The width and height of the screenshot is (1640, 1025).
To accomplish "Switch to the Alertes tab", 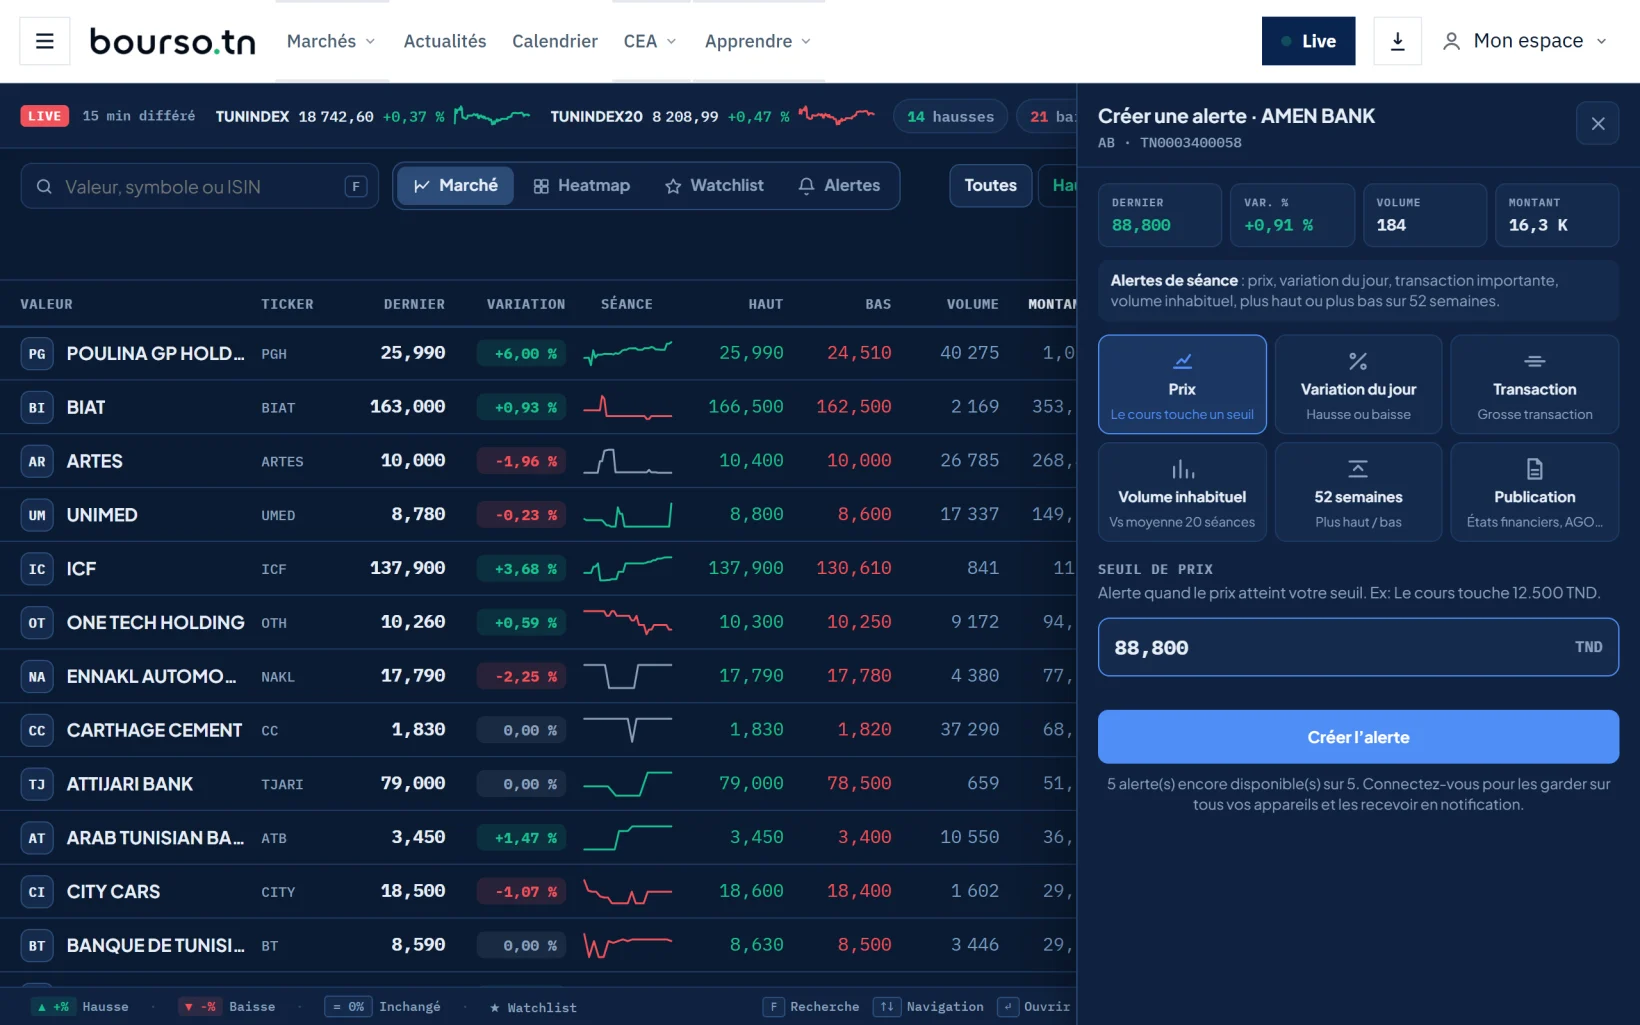I will (839, 186).
